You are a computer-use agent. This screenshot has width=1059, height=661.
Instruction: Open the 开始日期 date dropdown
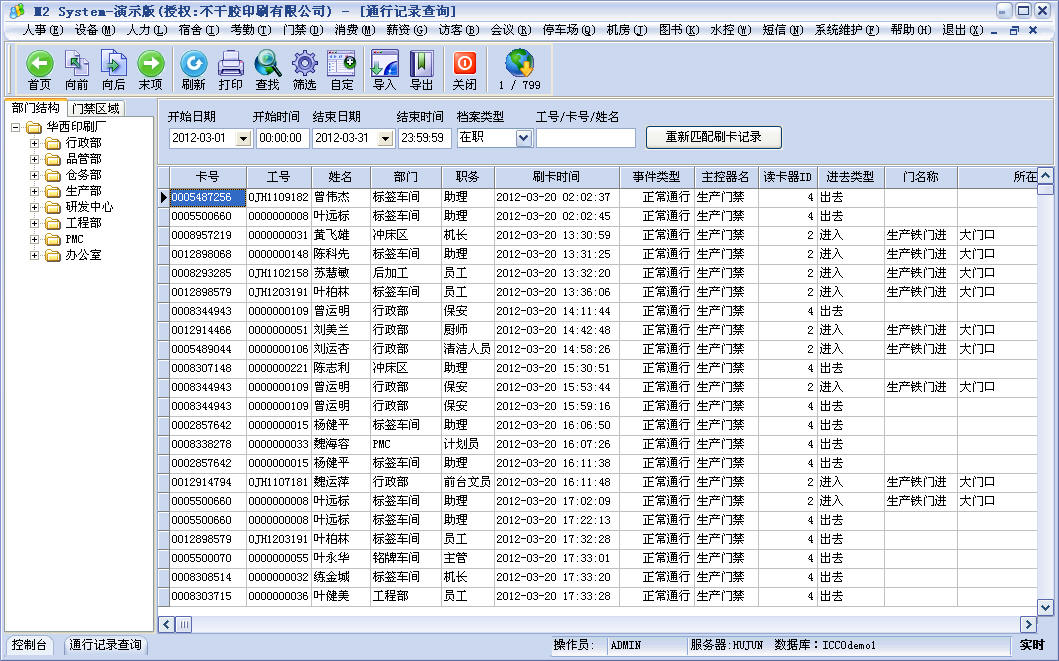[x=243, y=138]
